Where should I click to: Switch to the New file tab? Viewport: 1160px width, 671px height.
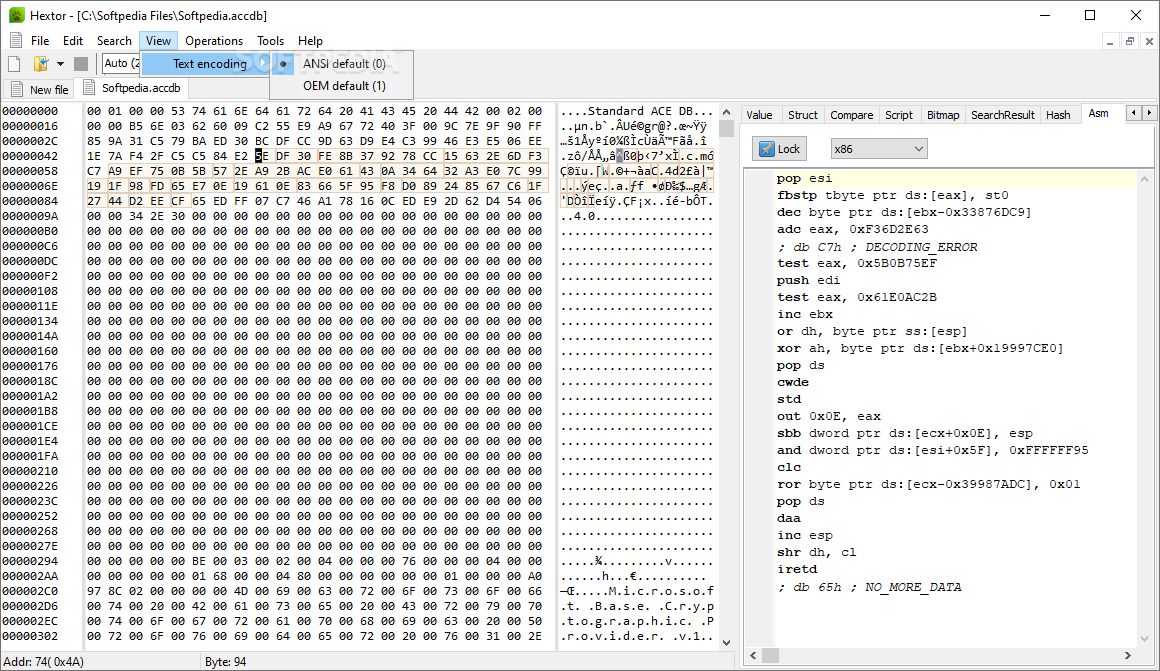pyautogui.click(x=40, y=90)
